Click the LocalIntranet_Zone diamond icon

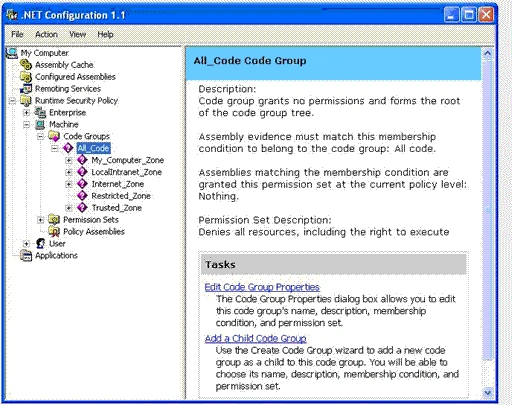click(82, 172)
